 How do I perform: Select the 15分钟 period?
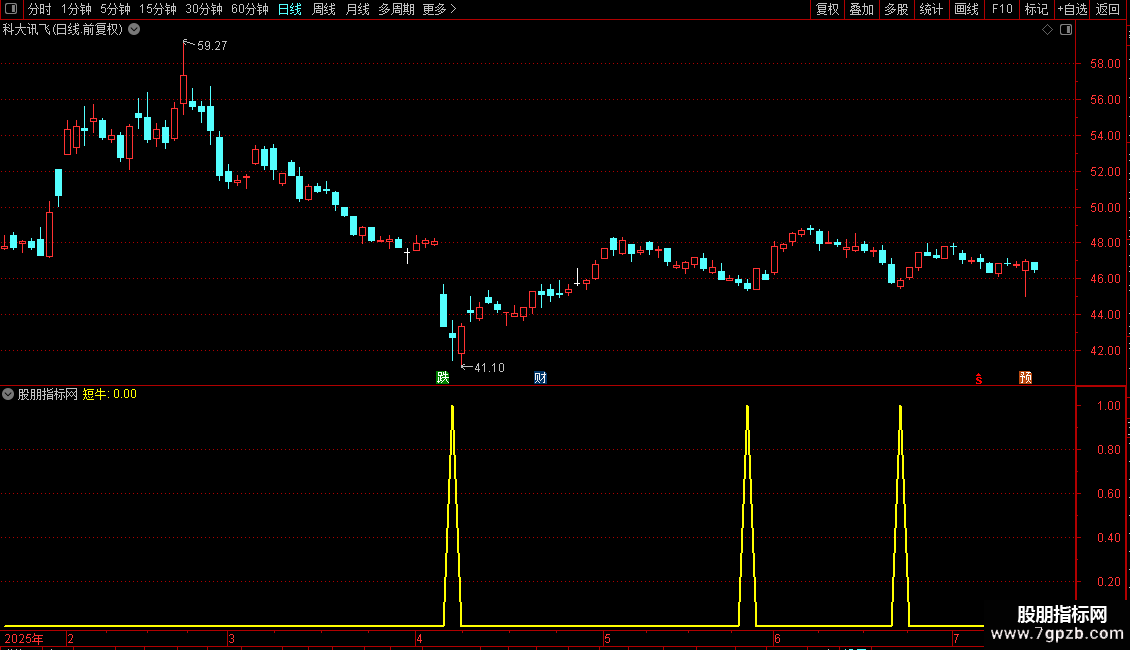click(158, 9)
